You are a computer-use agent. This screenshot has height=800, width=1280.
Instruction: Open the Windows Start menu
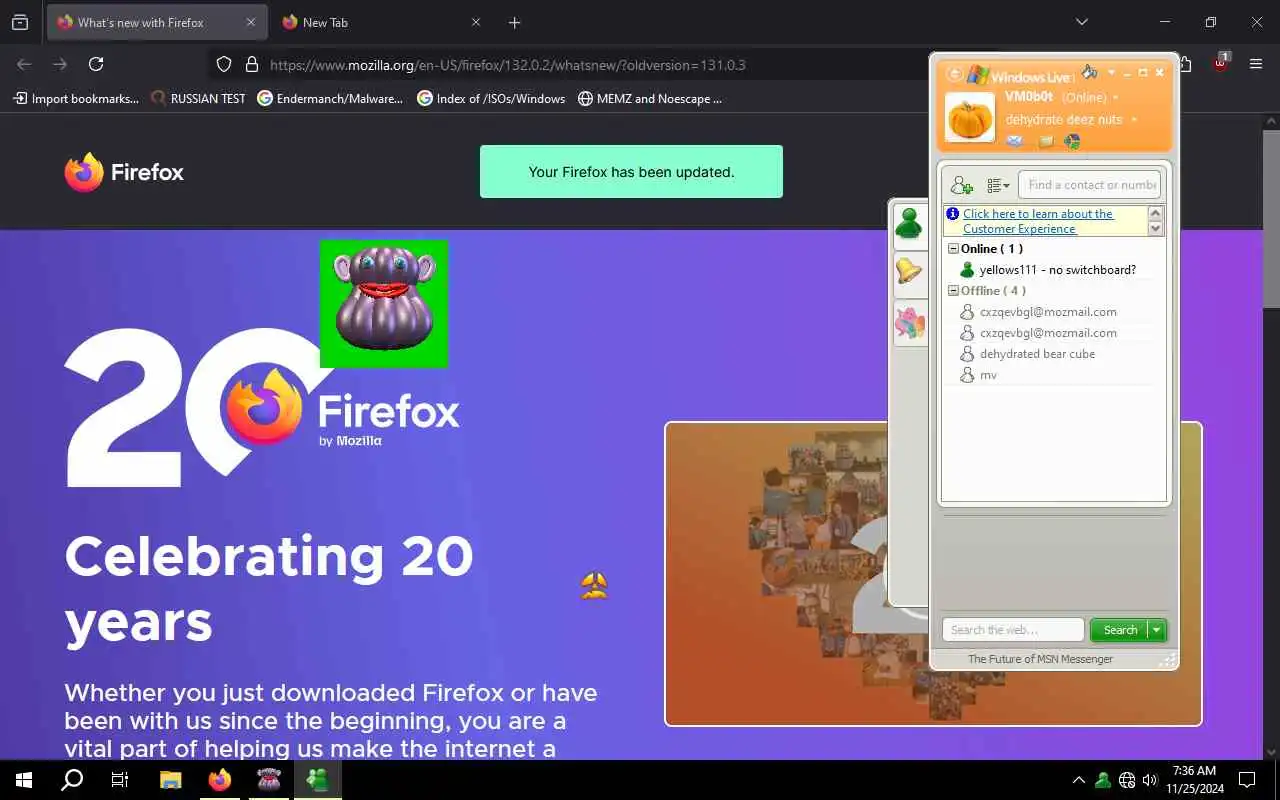tap(24, 780)
